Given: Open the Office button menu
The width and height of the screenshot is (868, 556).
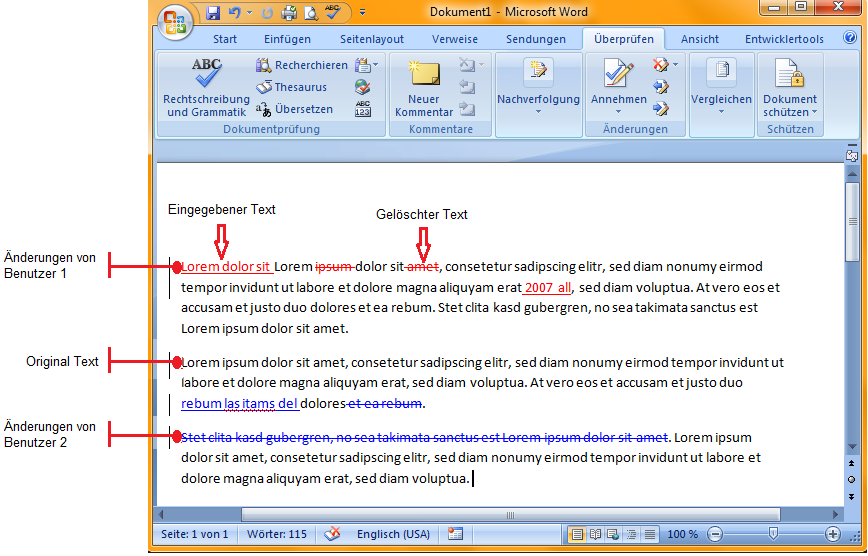Looking at the screenshot, I should pyautogui.click(x=174, y=23).
